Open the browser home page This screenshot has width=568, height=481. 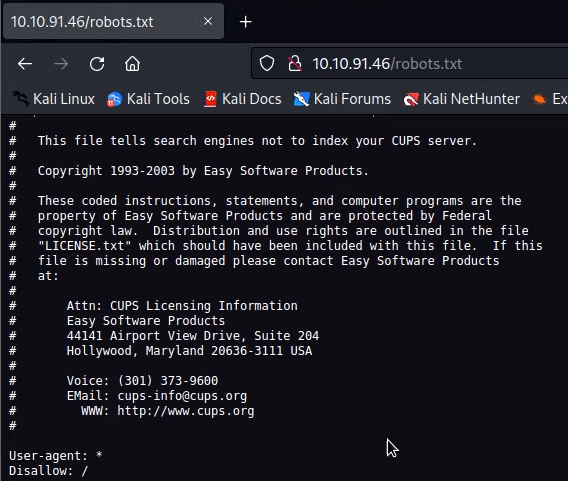click(132, 64)
